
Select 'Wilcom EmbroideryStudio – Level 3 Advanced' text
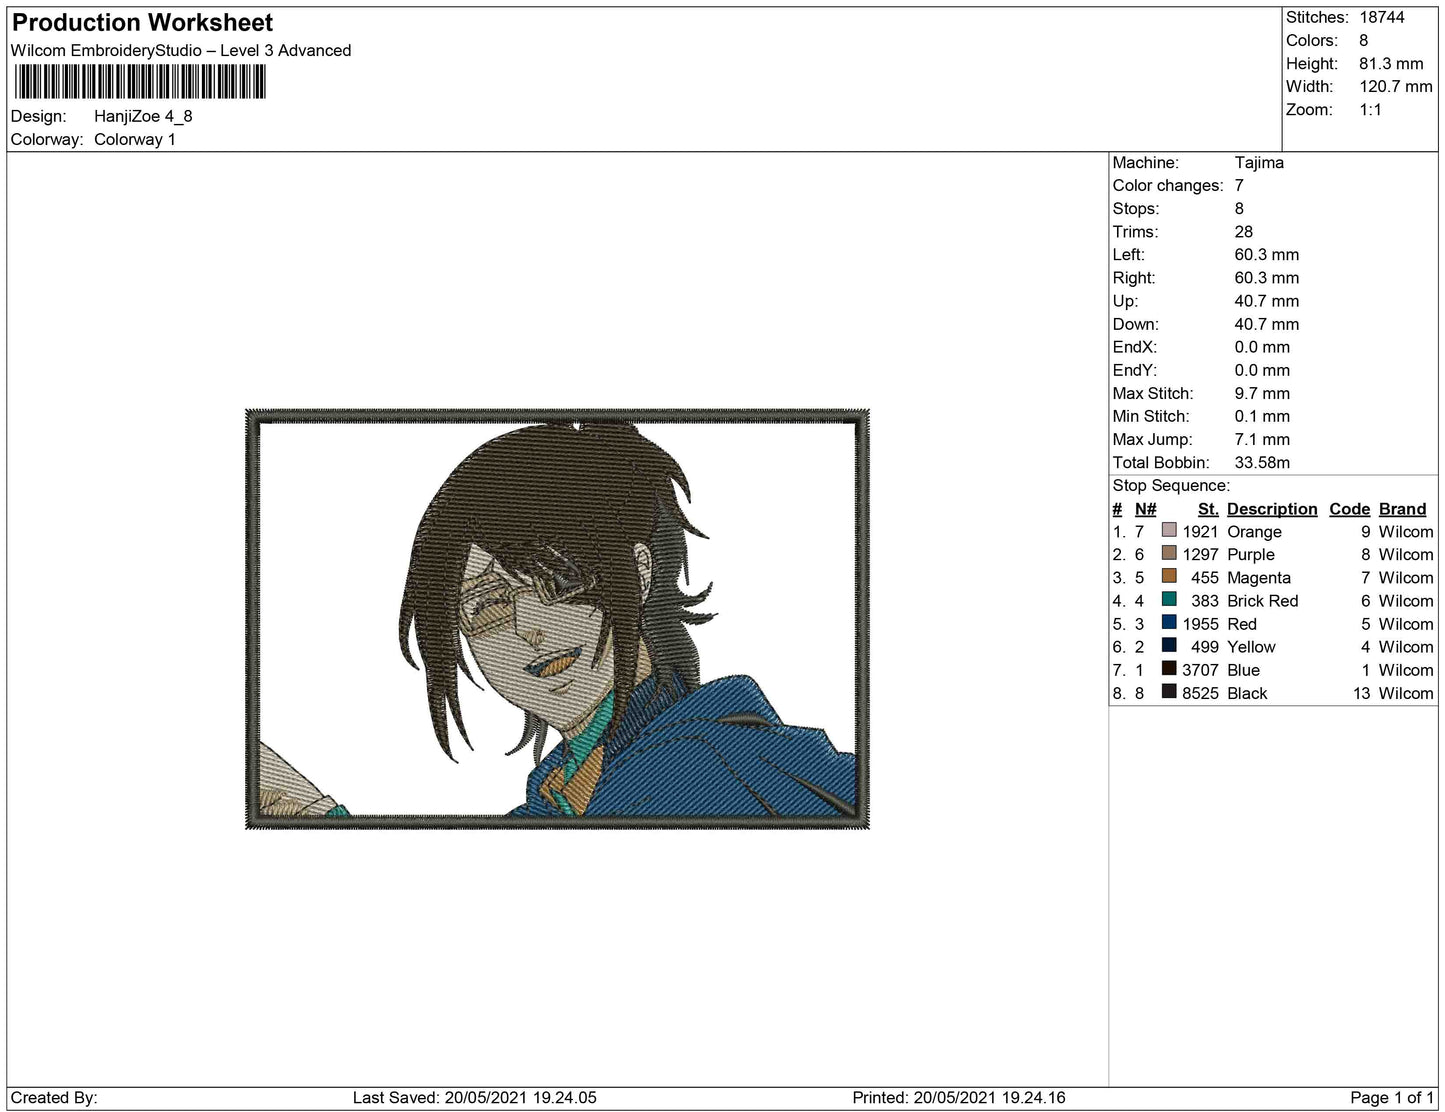pyautogui.click(x=181, y=50)
